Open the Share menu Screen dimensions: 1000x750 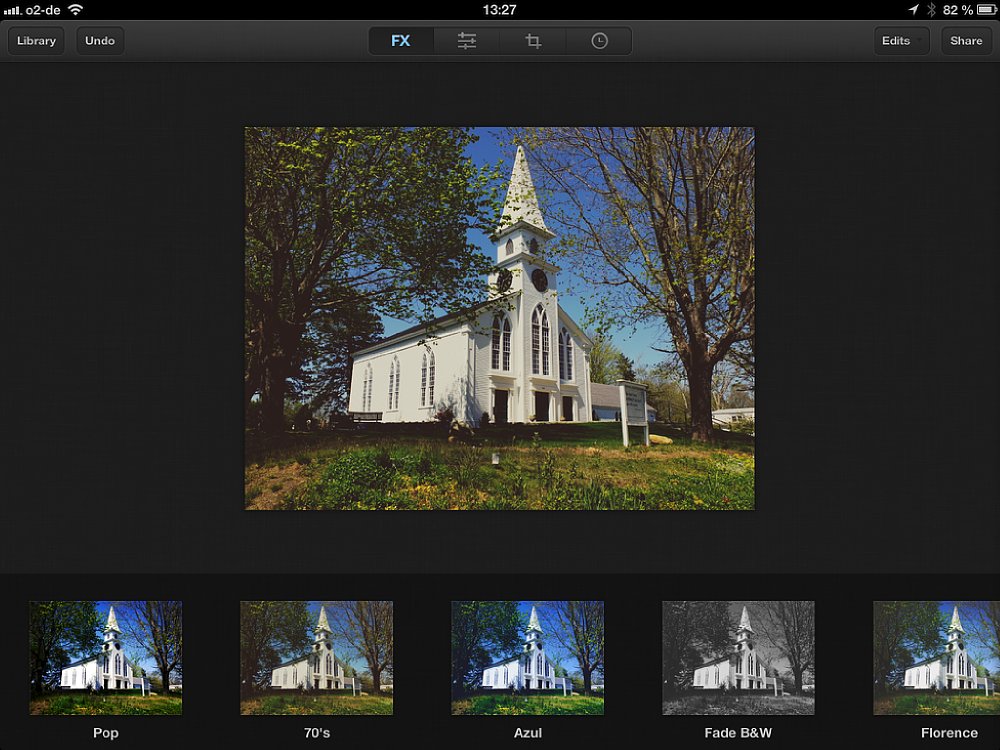click(966, 41)
